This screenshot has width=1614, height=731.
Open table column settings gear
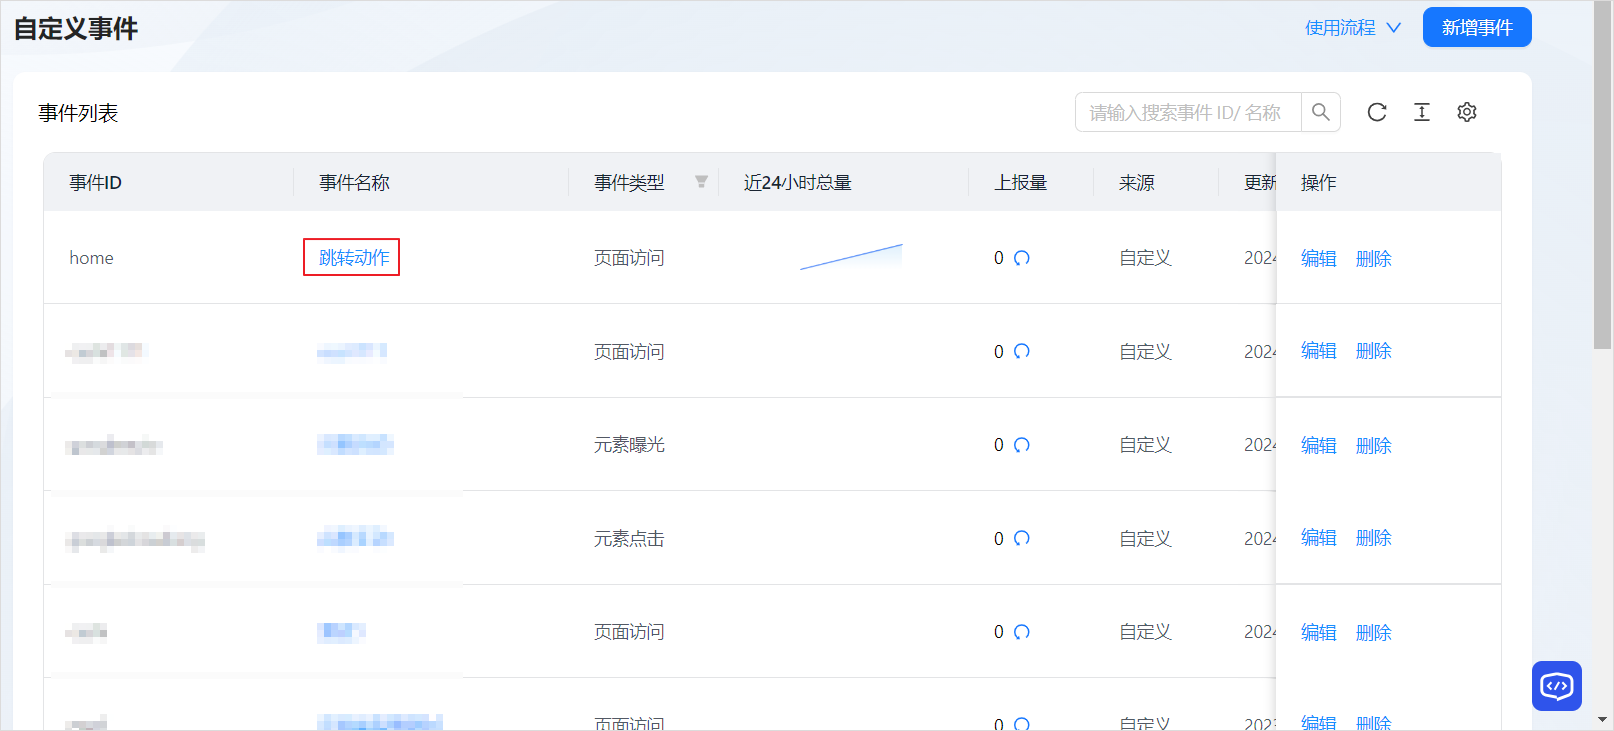(x=1467, y=112)
